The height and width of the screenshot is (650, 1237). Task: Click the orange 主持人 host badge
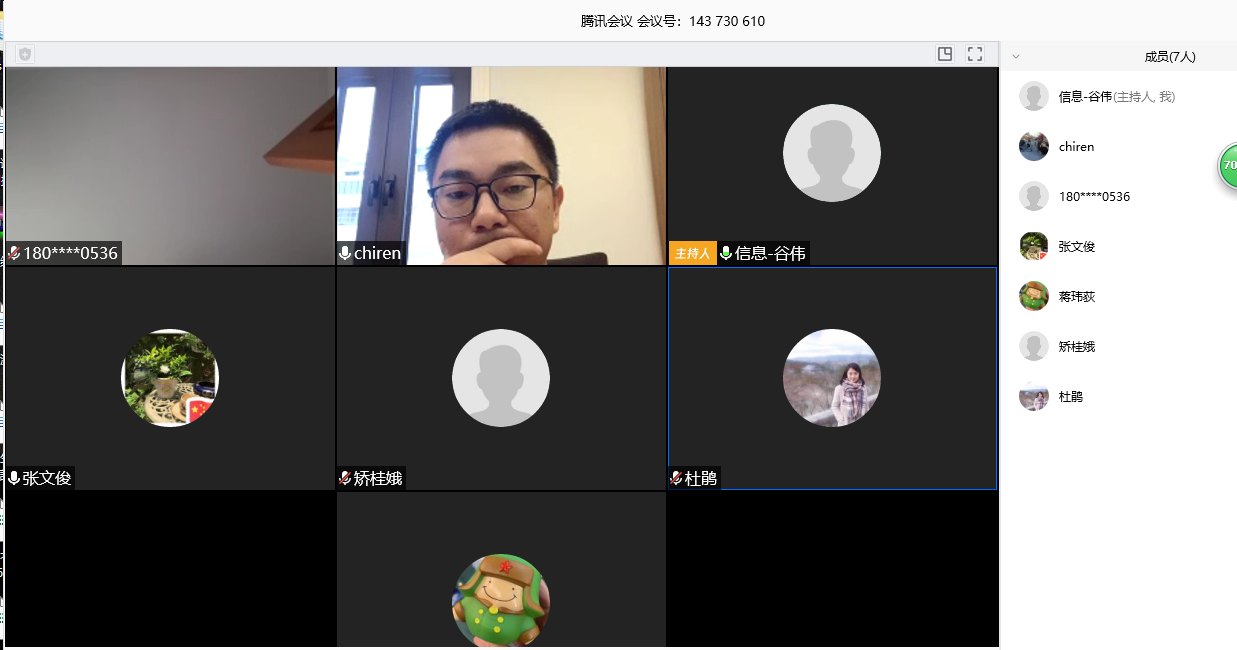[x=692, y=254]
